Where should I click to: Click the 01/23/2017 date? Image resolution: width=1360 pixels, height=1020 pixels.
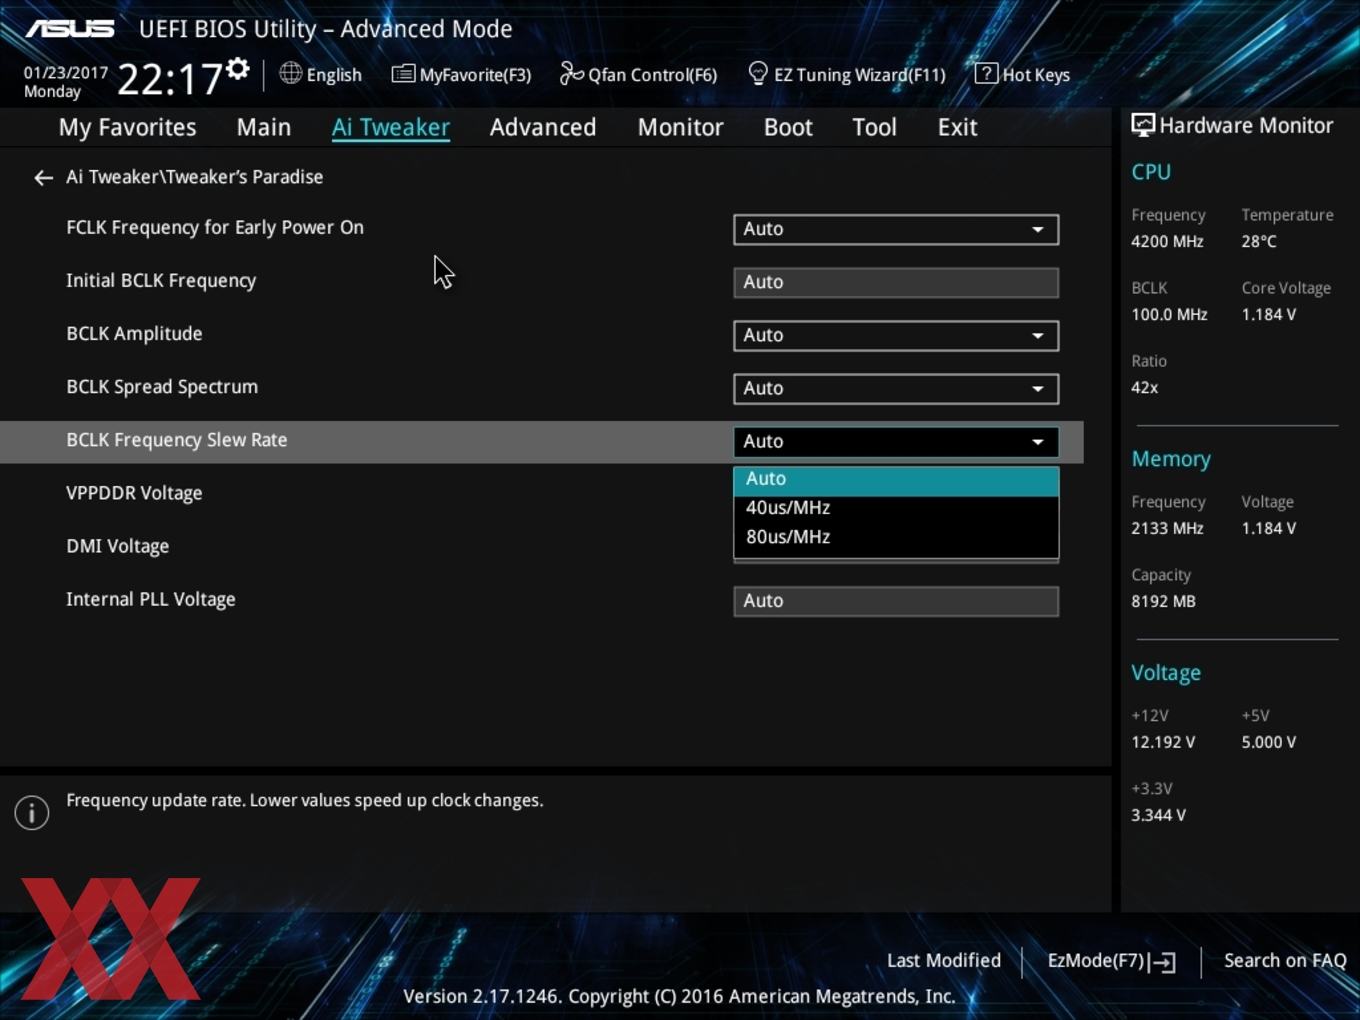[66, 73]
